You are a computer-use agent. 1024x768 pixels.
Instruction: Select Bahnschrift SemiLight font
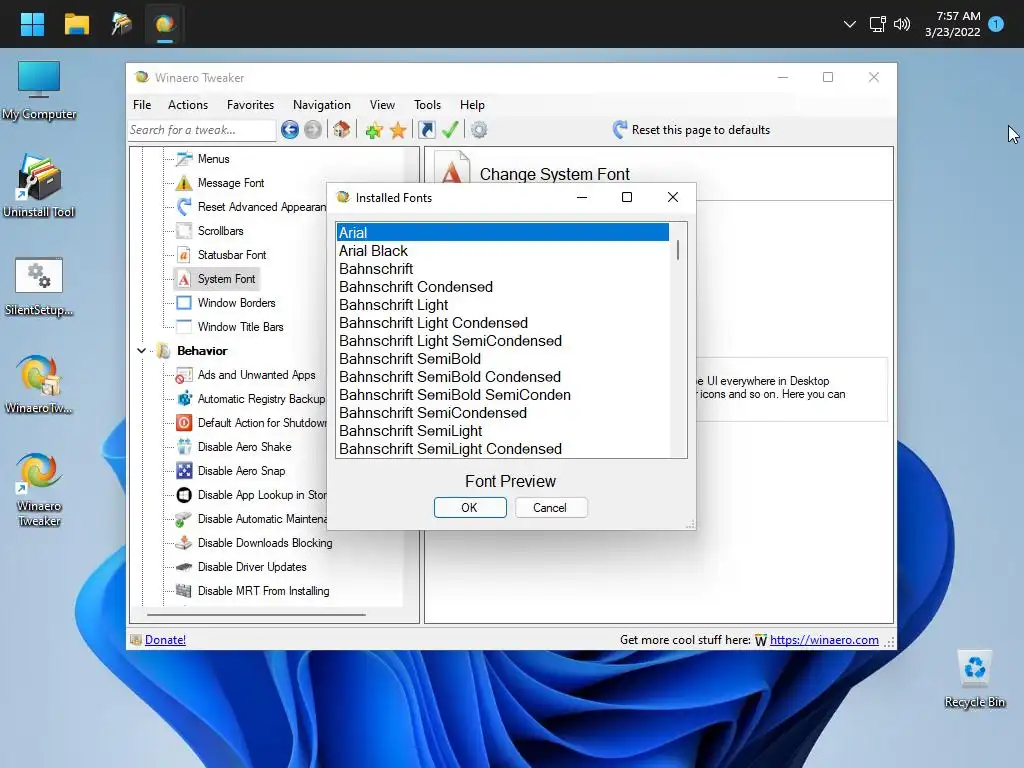tap(502, 431)
